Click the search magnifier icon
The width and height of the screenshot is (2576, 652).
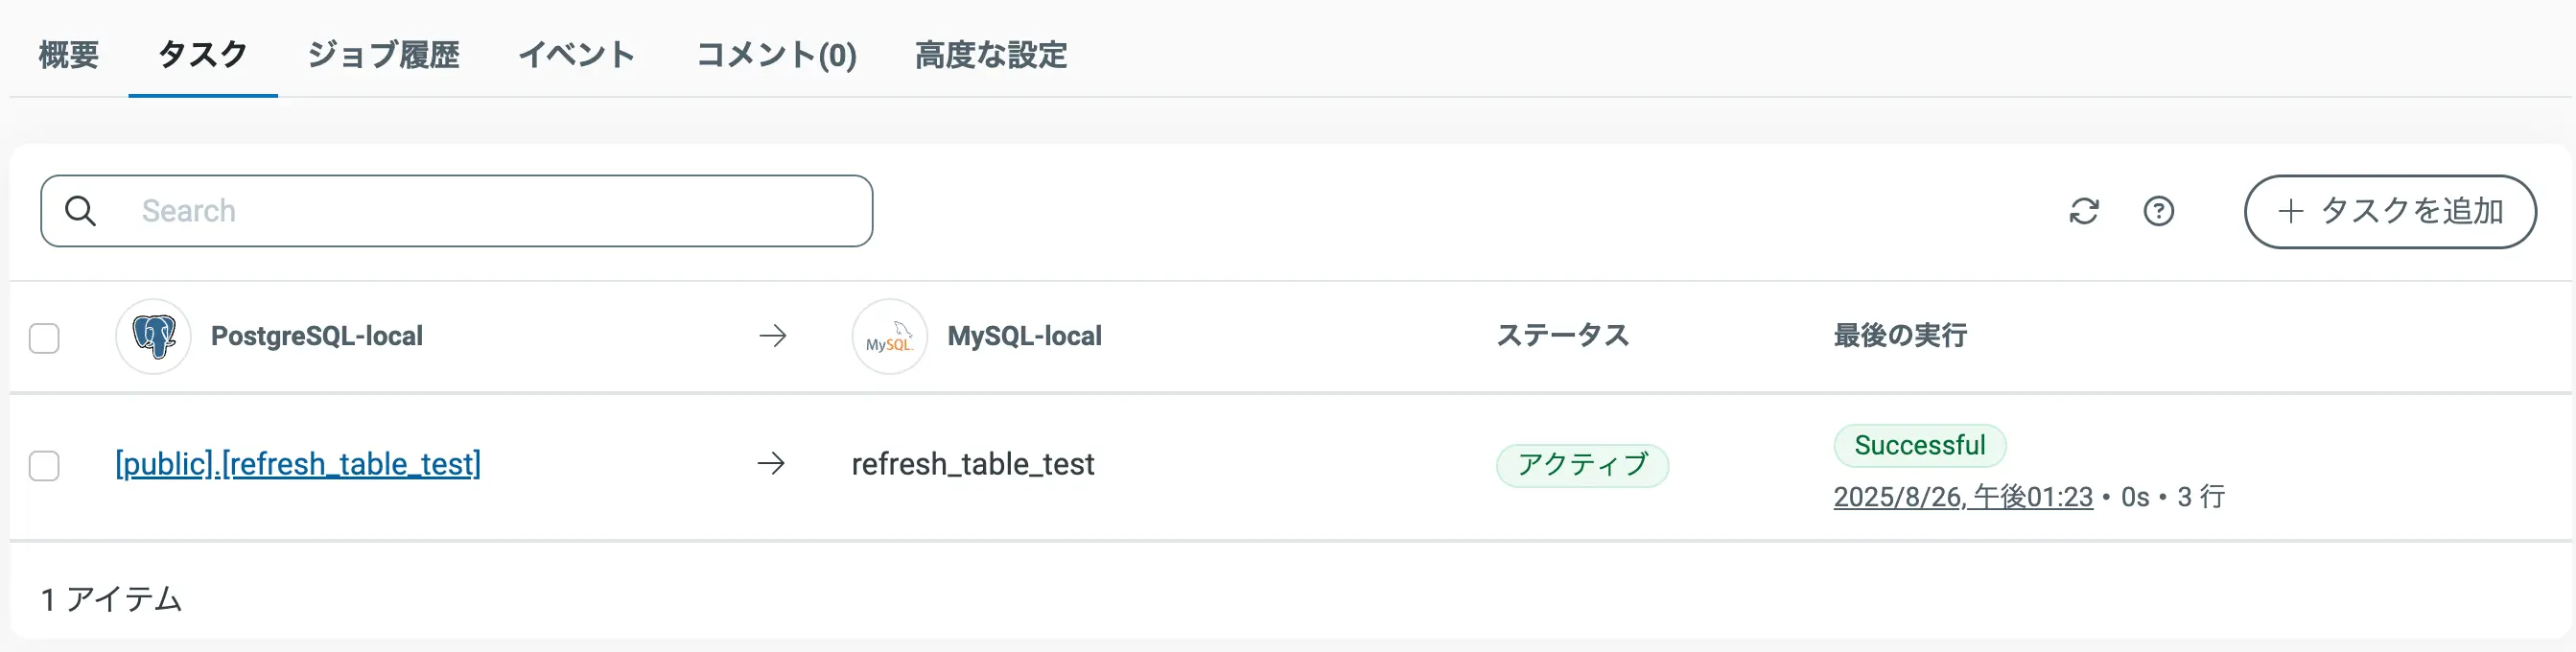(x=81, y=211)
